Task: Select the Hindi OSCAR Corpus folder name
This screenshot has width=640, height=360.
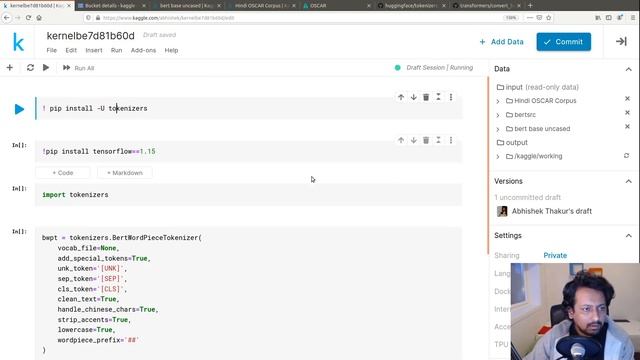Action: click(x=545, y=100)
